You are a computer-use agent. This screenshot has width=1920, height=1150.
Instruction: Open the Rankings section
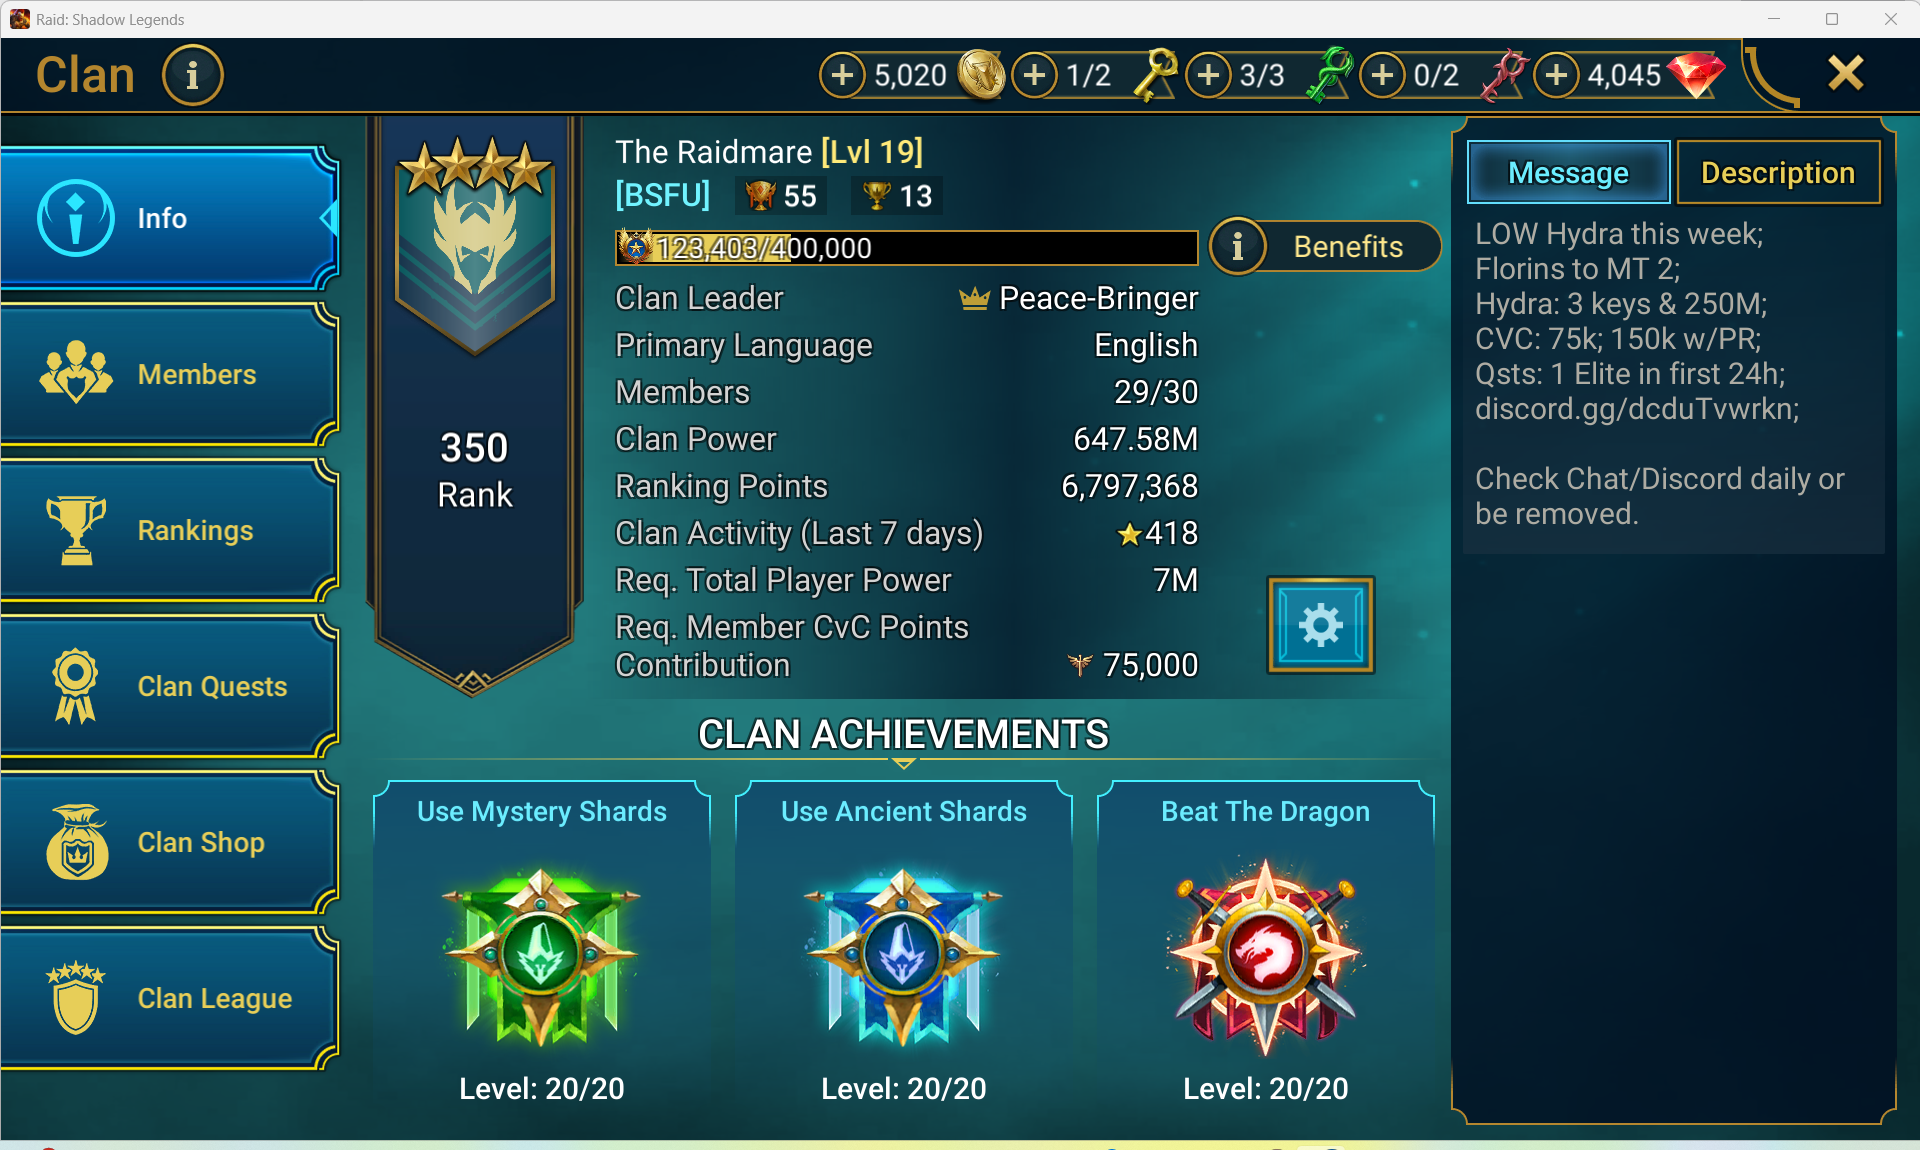[168, 530]
